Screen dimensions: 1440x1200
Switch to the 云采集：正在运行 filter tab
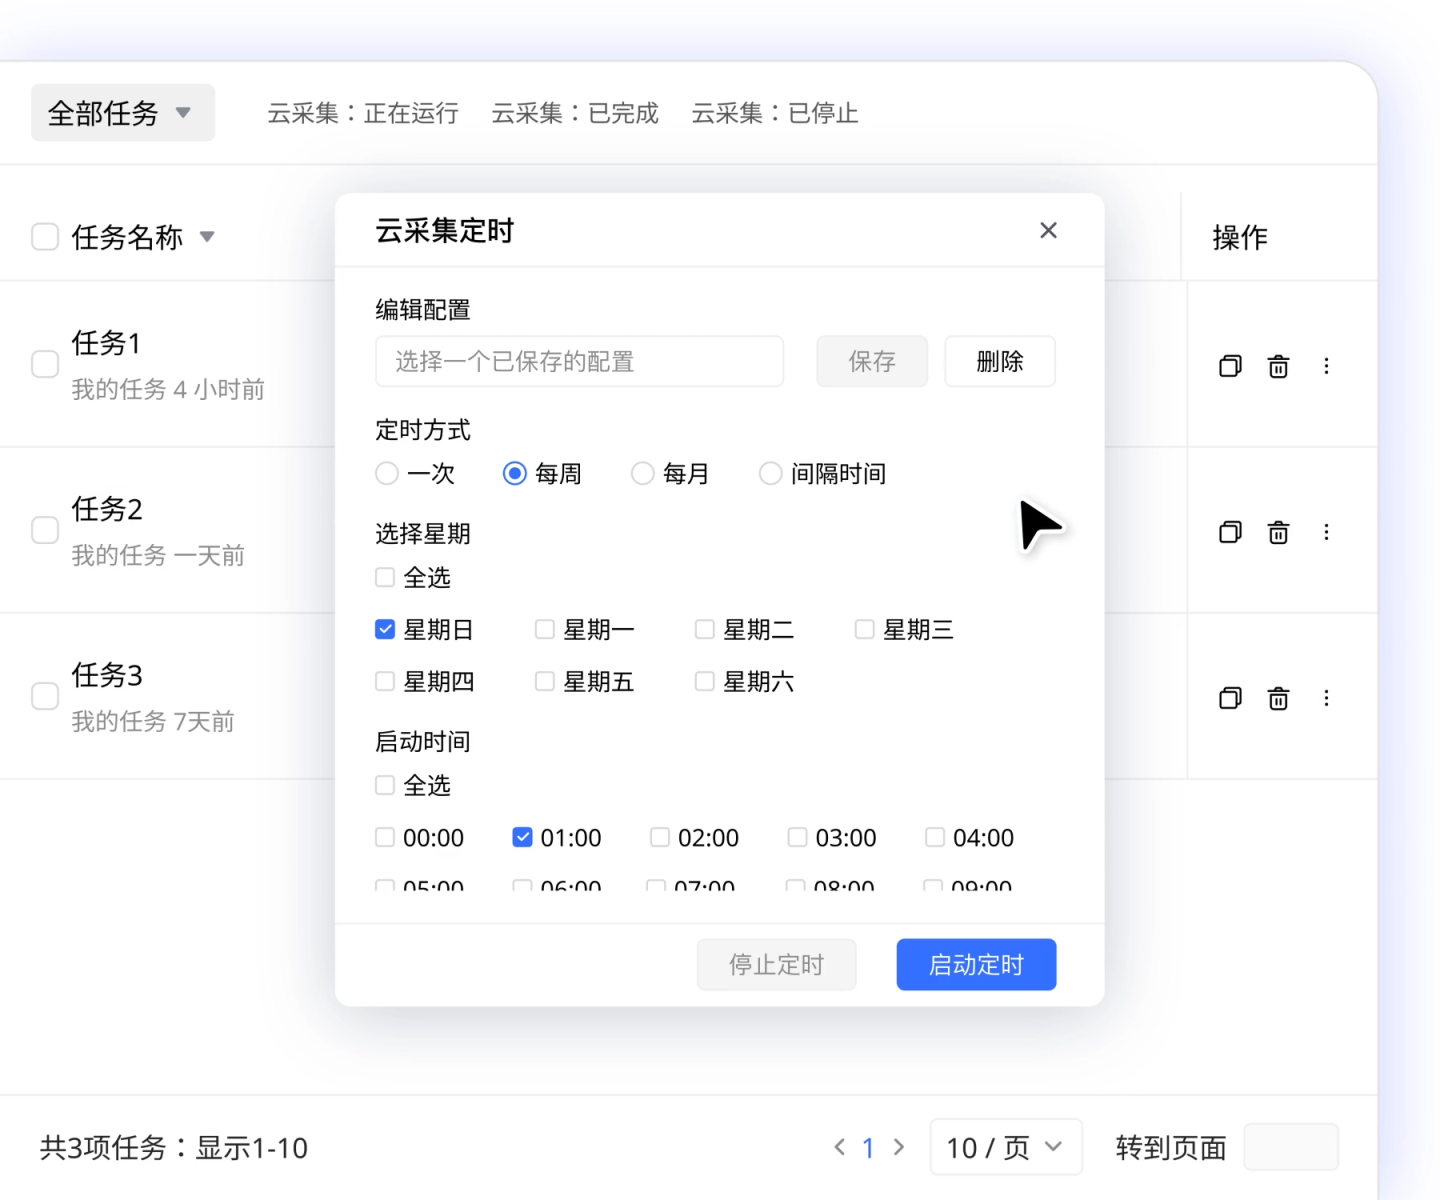[362, 113]
